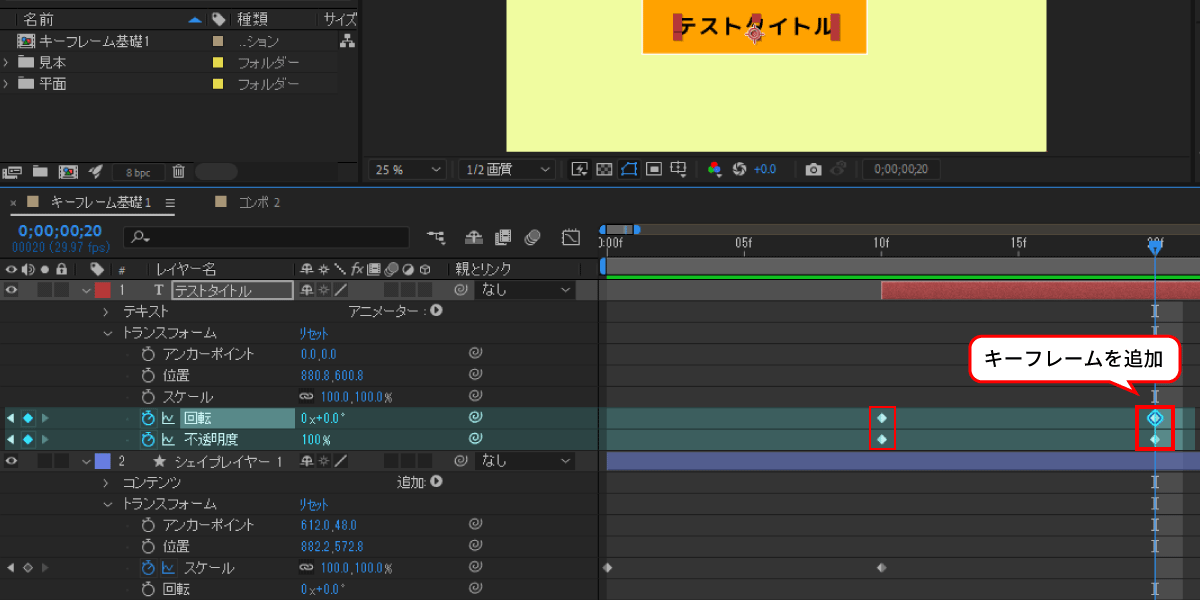Screen dimensions: 1200x600
Task: Create a new folder in Project panel
Action: click(41, 171)
